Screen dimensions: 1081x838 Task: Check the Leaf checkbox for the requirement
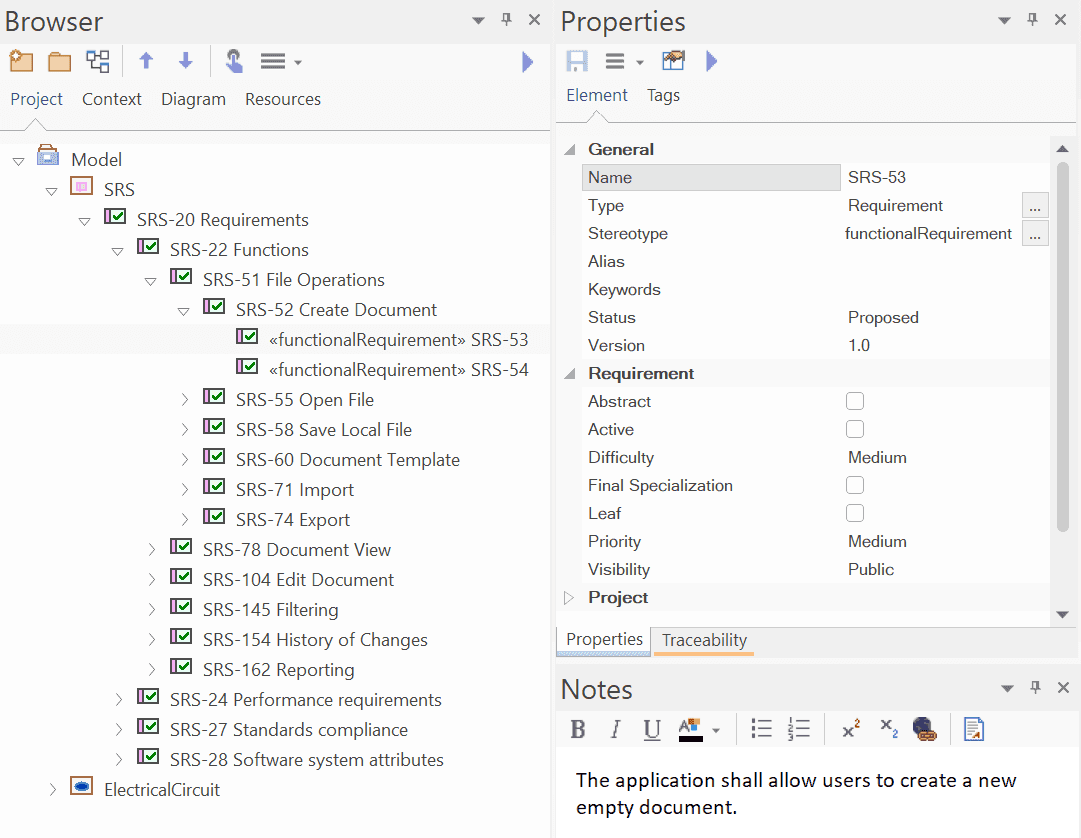855,513
